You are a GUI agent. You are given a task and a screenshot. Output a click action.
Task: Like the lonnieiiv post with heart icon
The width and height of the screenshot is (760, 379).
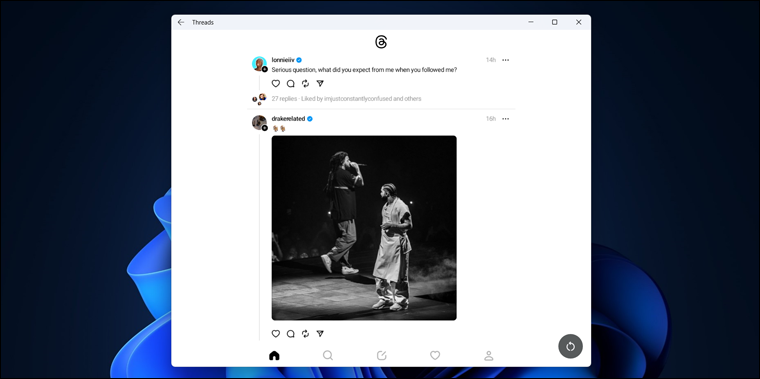pos(276,83)
